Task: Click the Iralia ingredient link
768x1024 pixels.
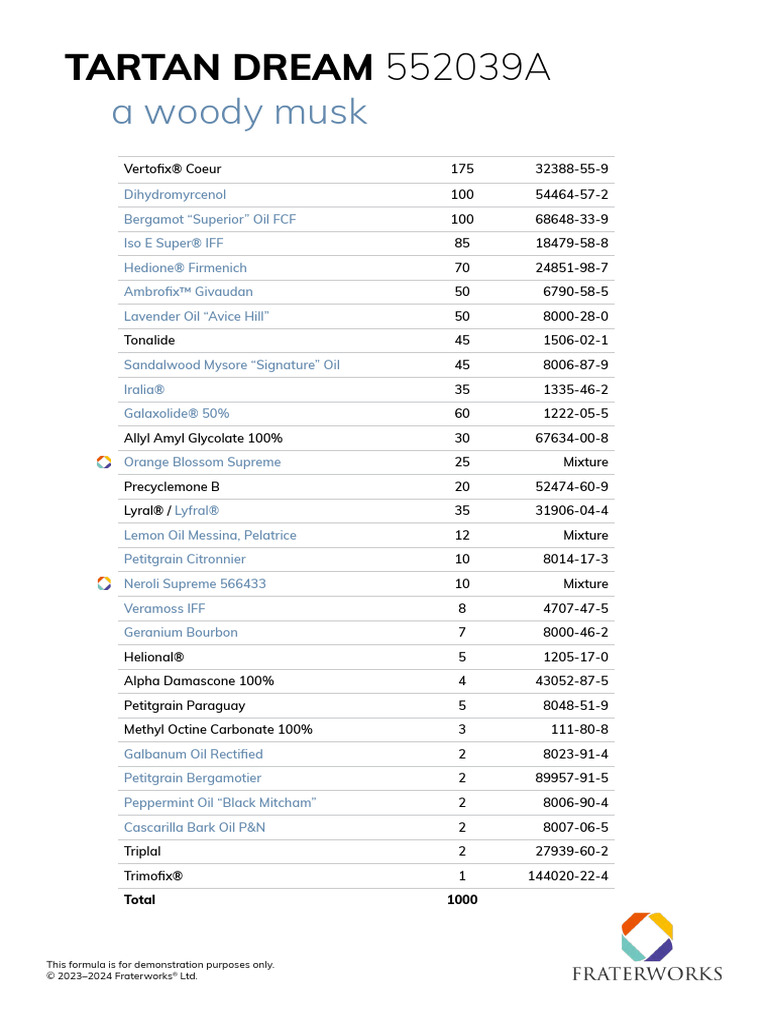Action: tap(144, 389)
